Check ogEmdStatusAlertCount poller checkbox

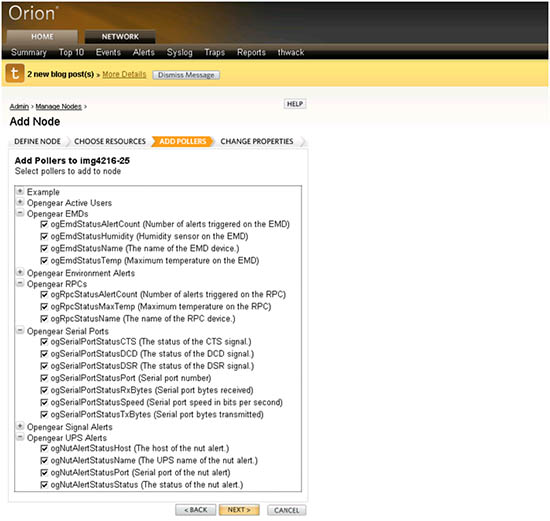click(44, 224)
